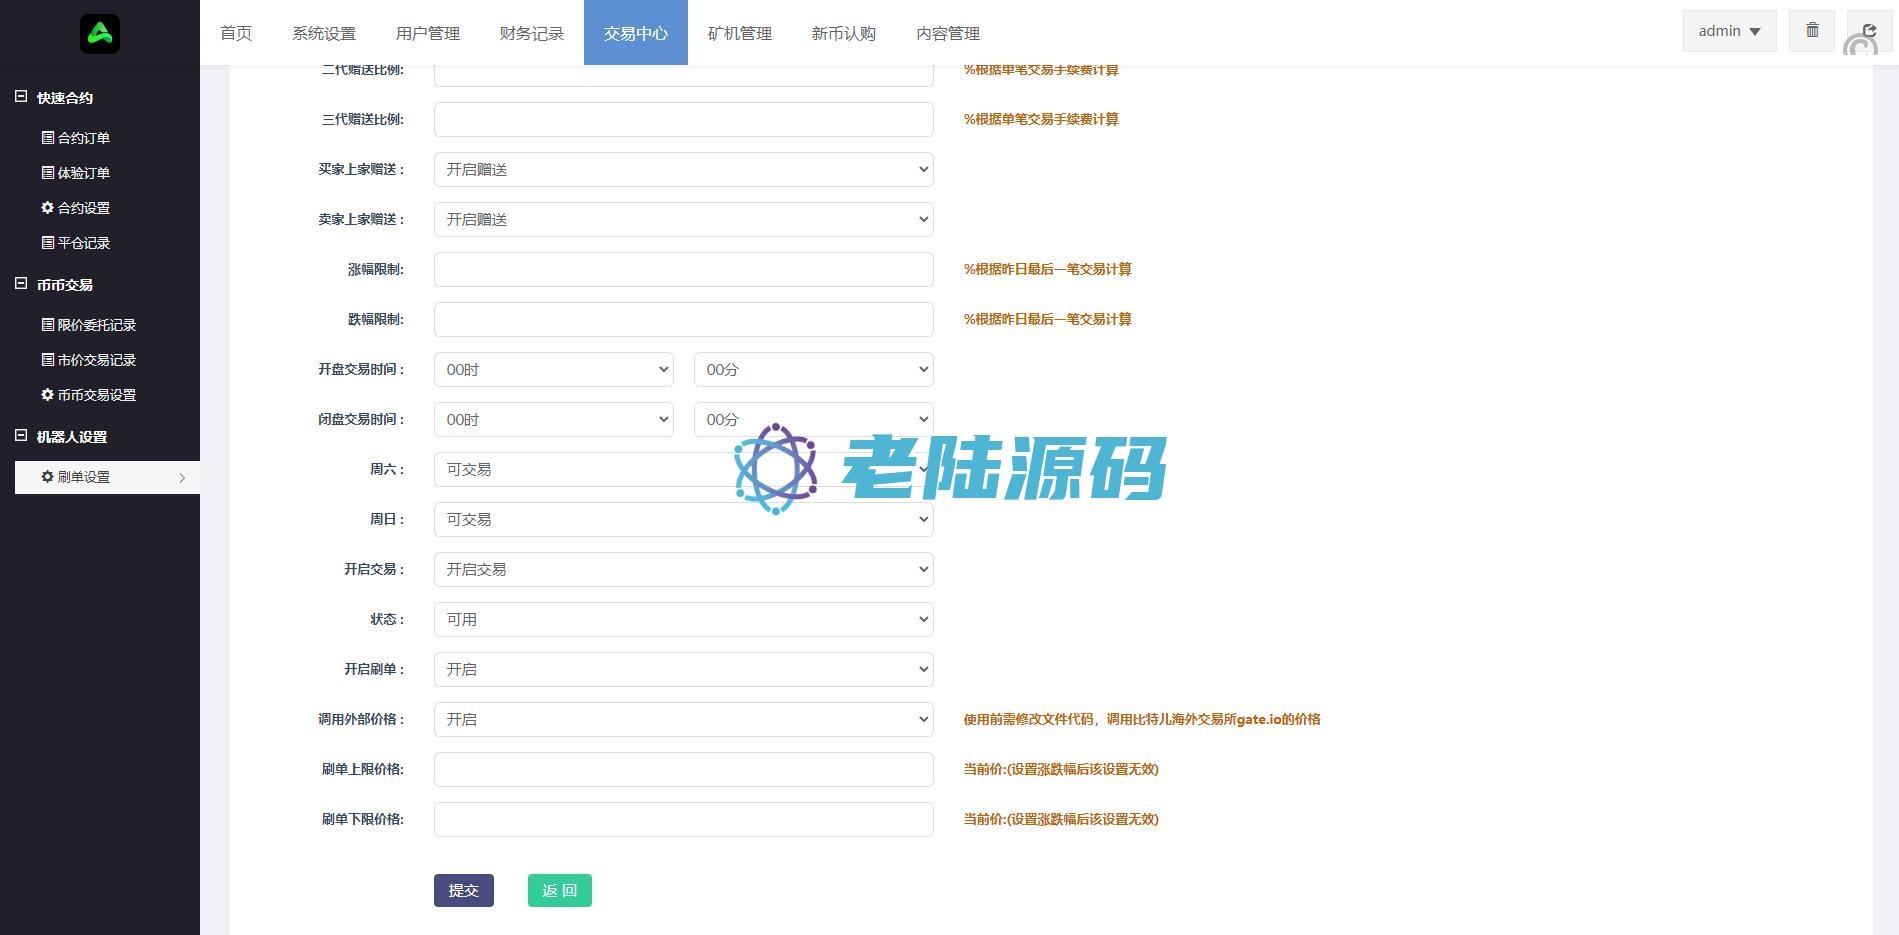1899x935 pixels.
Task: Open 刷单设置 gear item in sidebar
Action: click(x=76, y=477)
